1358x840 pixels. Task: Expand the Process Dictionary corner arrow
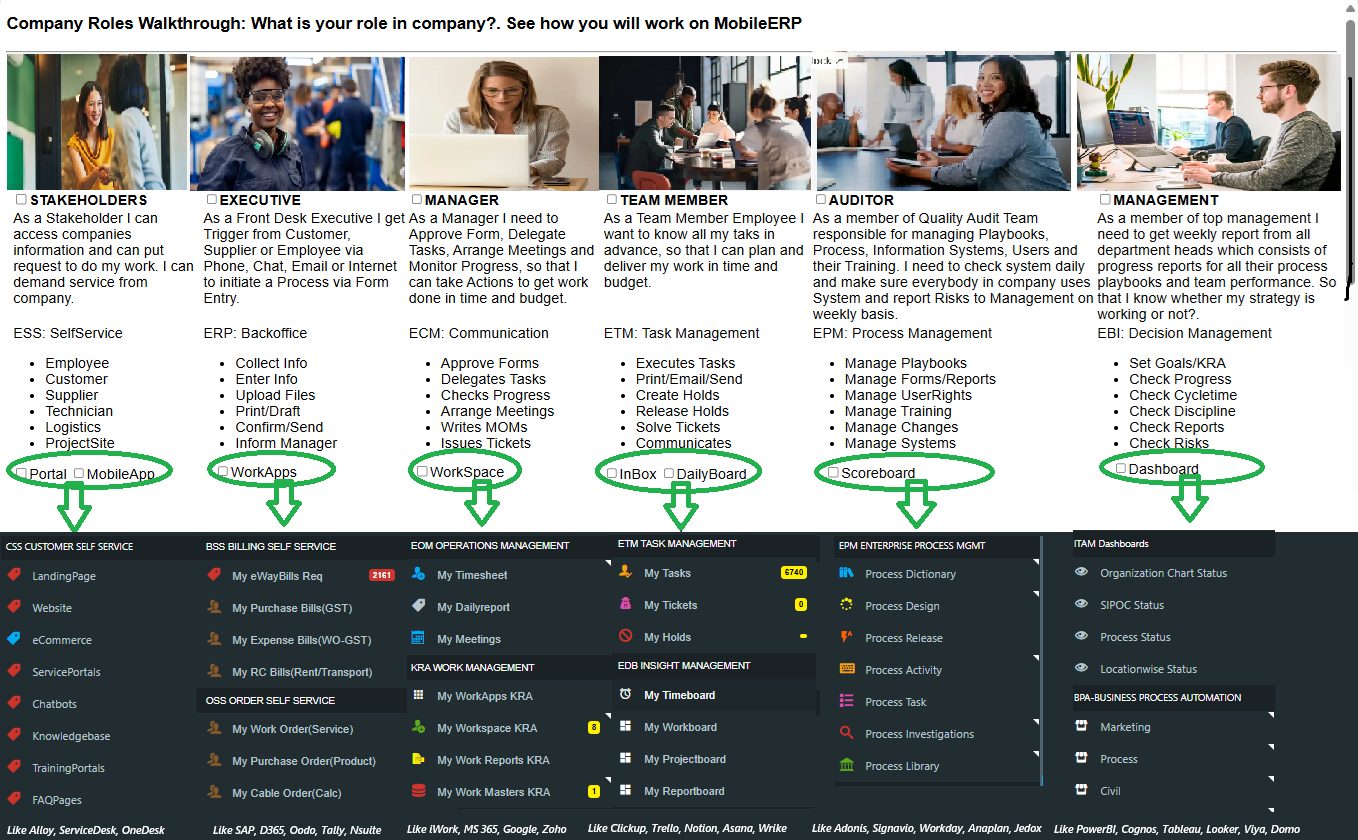1036,563
